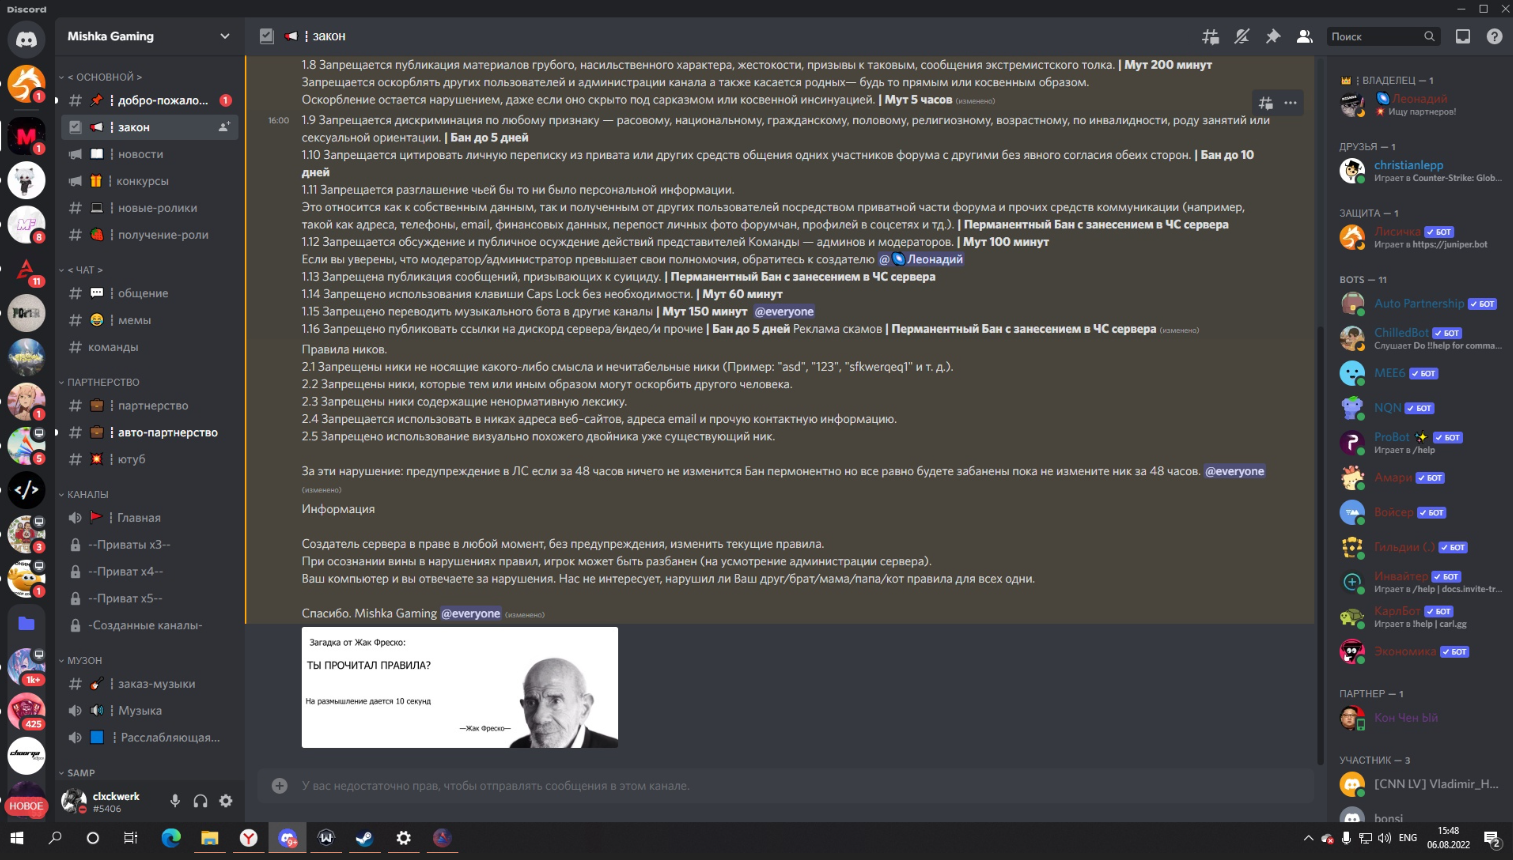
Task: Open ProBot member entry
Action: [x=1420, y=443]
